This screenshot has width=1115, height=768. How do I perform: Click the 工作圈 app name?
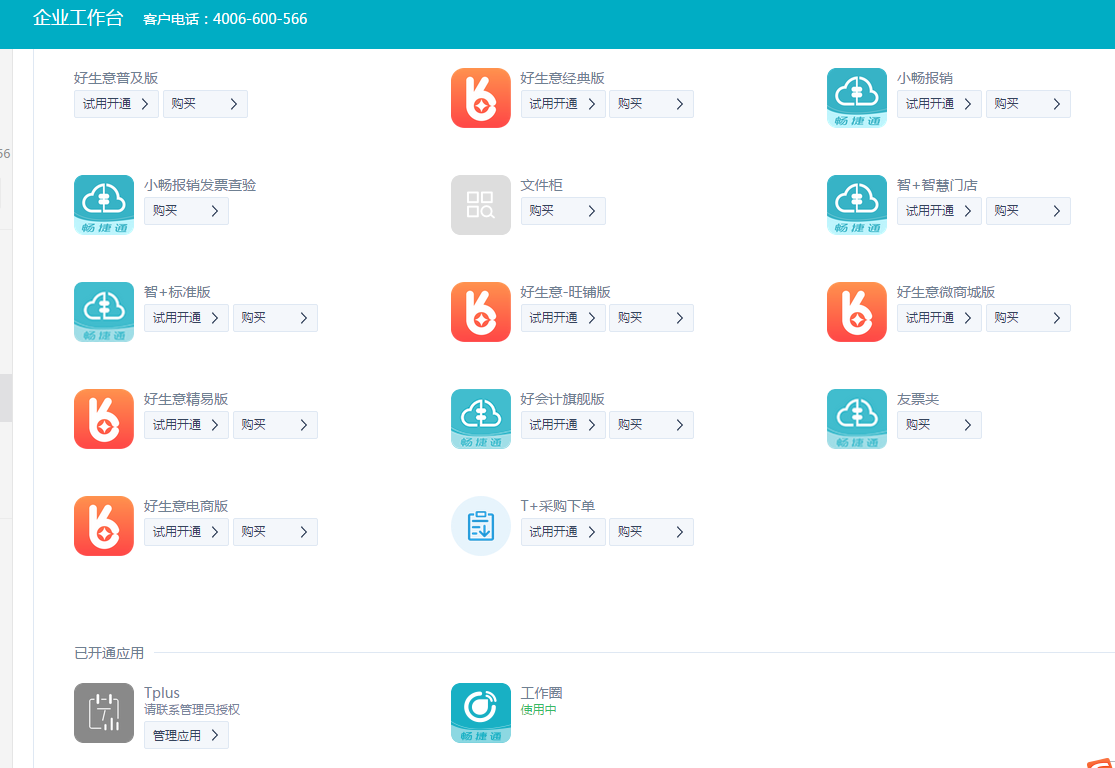click(541, 693)
